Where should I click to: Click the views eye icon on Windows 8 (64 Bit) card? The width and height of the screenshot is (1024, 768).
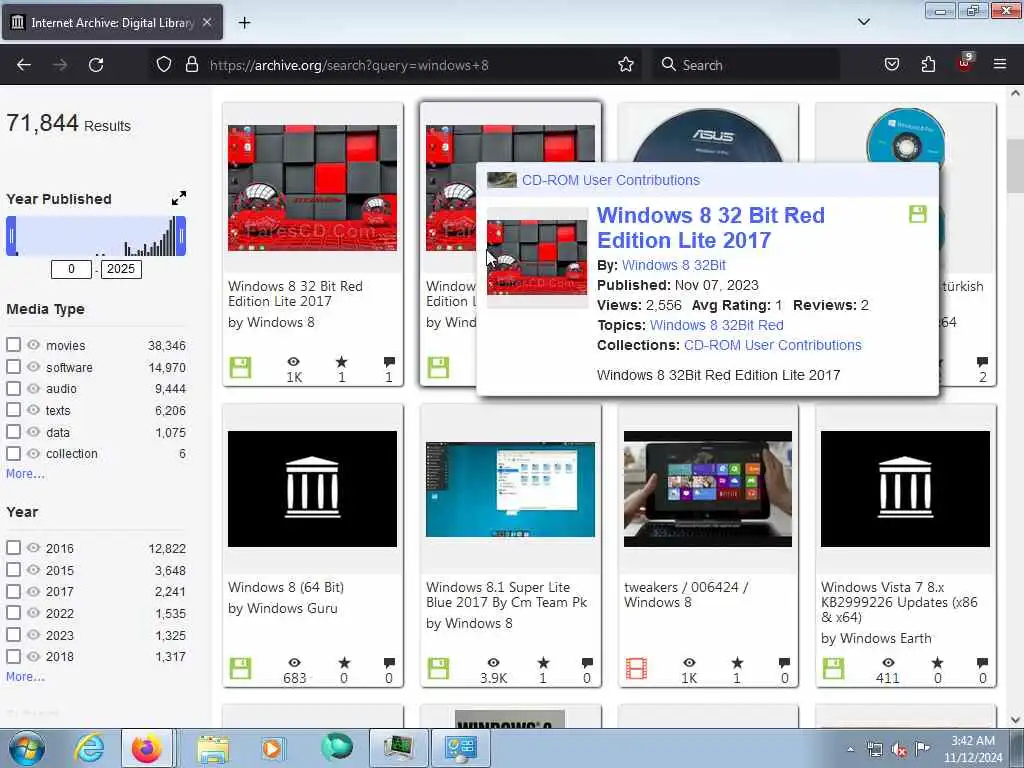(x=295, y=662)
